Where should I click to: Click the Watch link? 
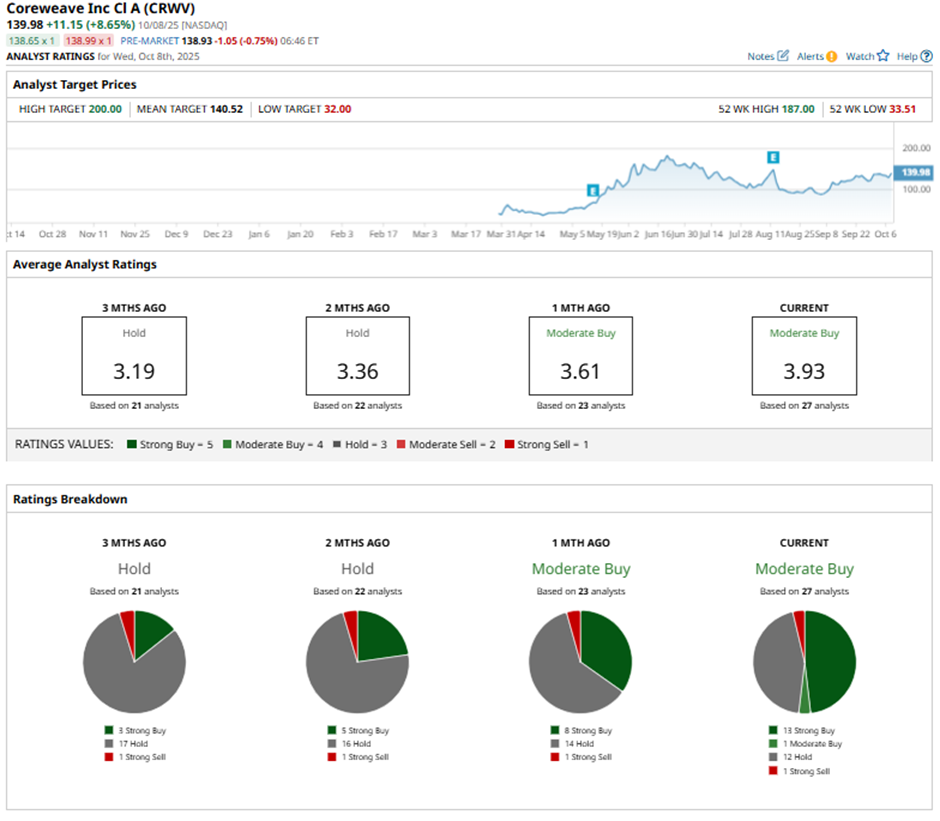coord(860,56)
